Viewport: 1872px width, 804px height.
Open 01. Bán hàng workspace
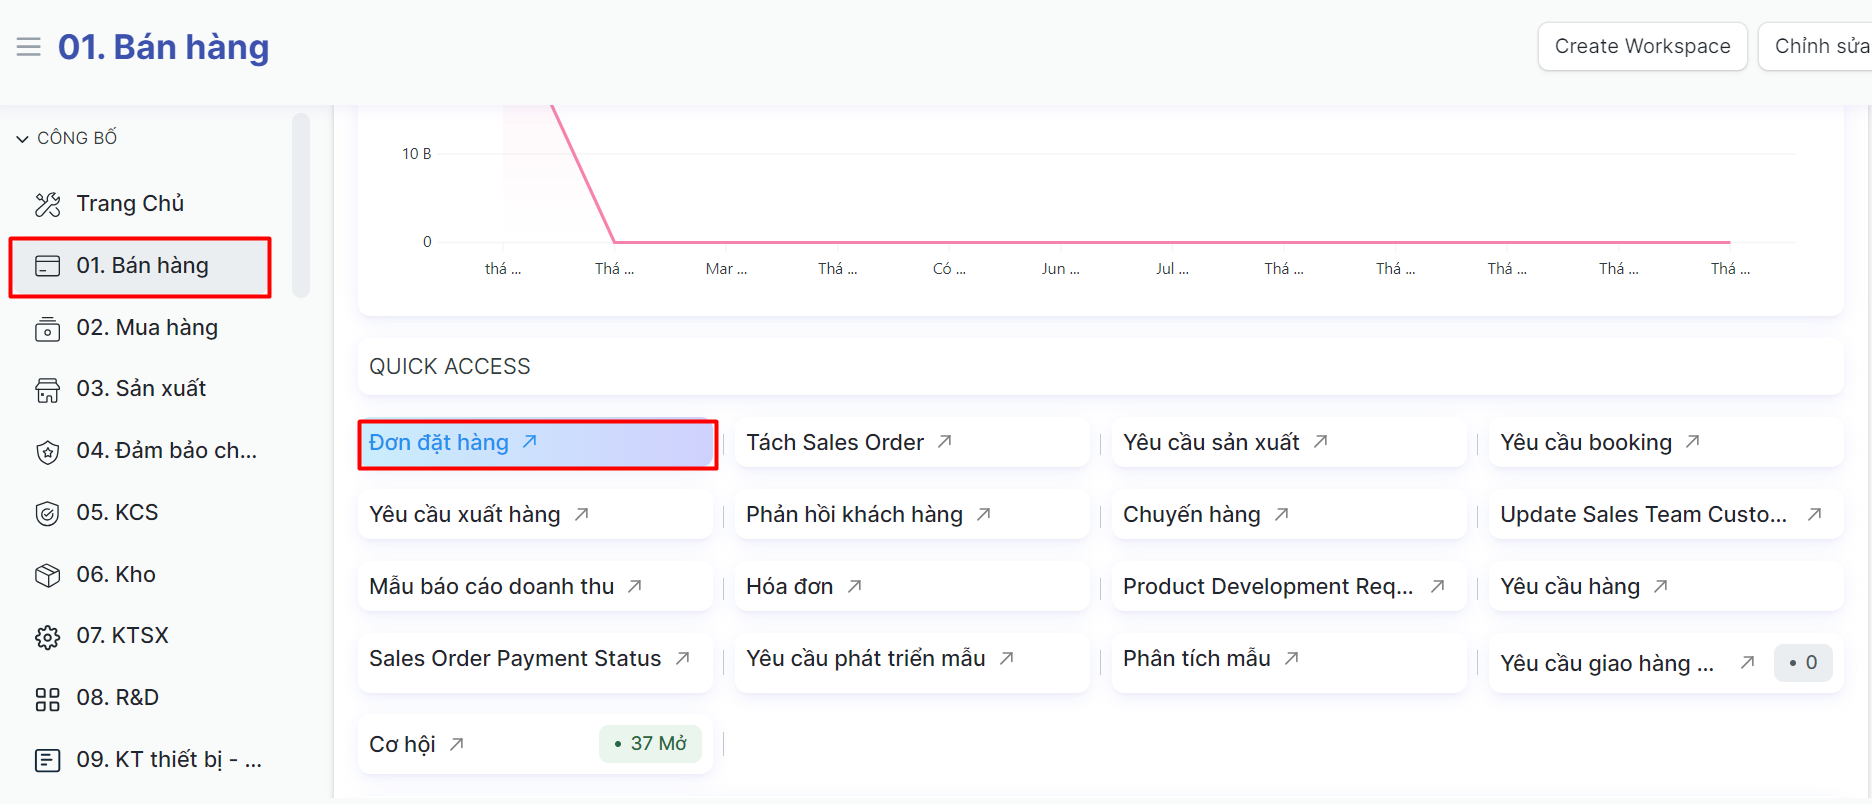point(142,266)
